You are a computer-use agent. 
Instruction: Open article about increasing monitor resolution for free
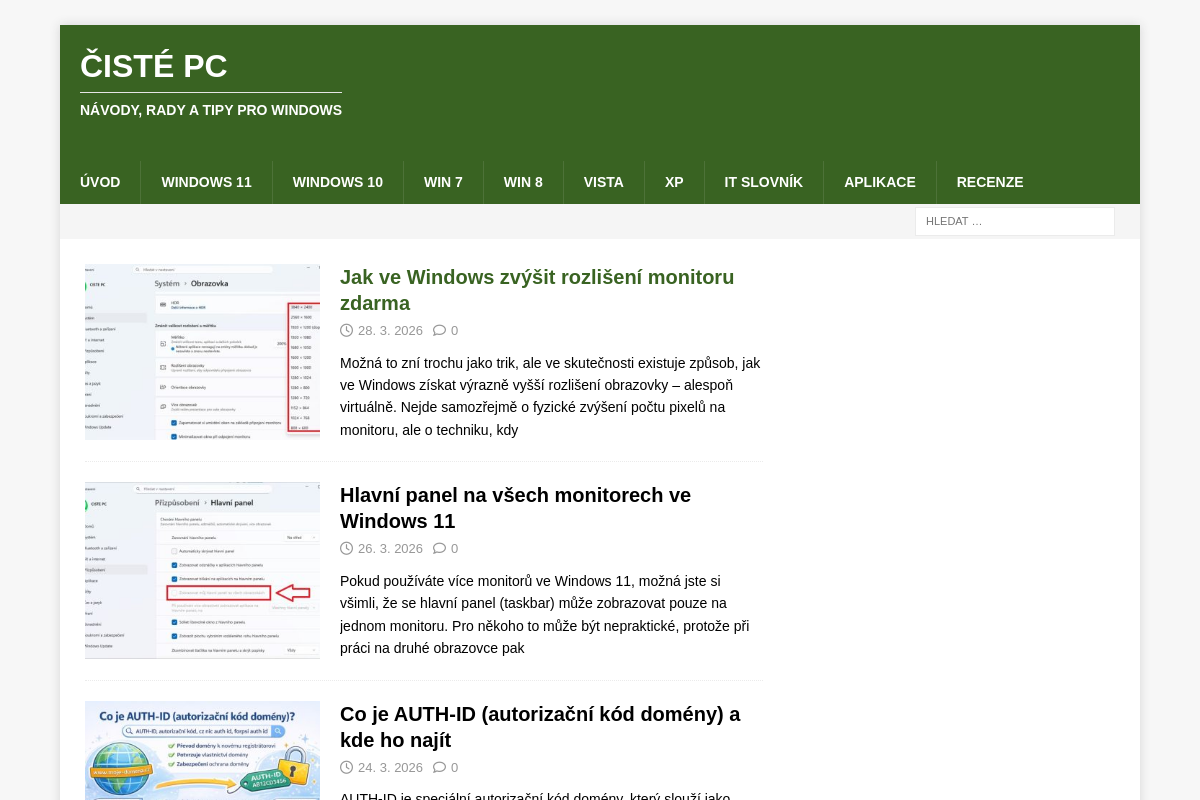point(537,290)
